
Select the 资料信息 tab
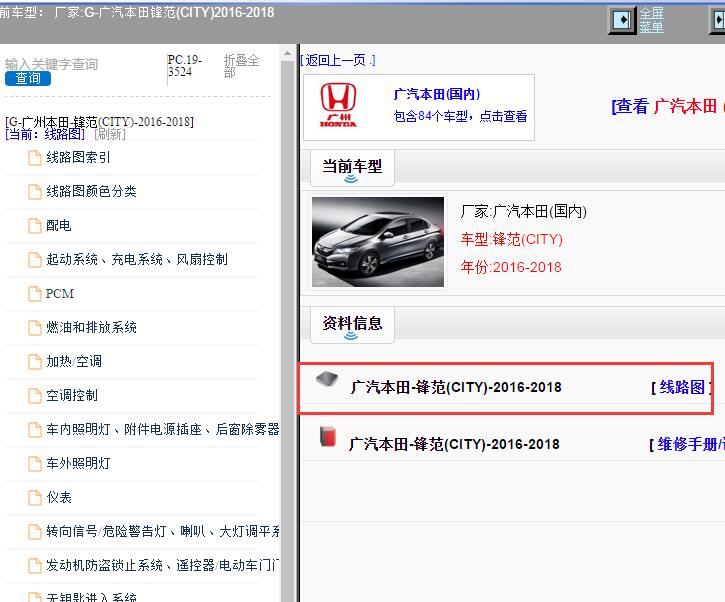pyautogui.click(x=352, y=324)
